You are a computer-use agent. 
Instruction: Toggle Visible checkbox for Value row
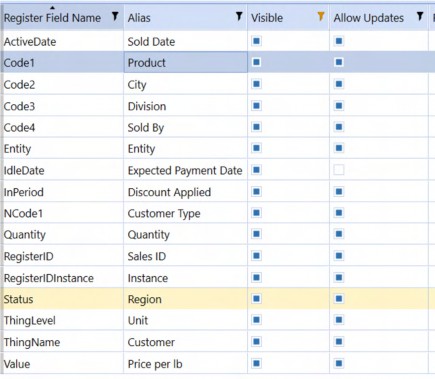256,364
